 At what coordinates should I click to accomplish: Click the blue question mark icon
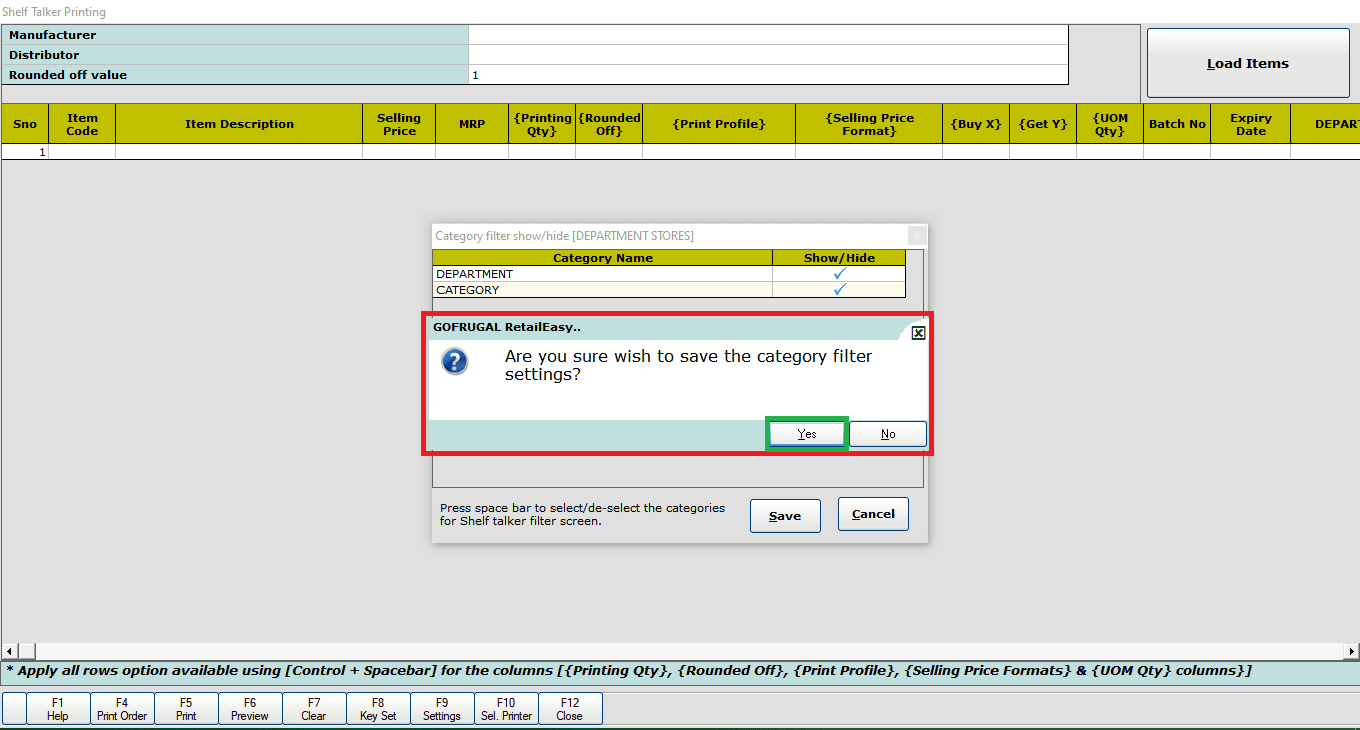455,362
